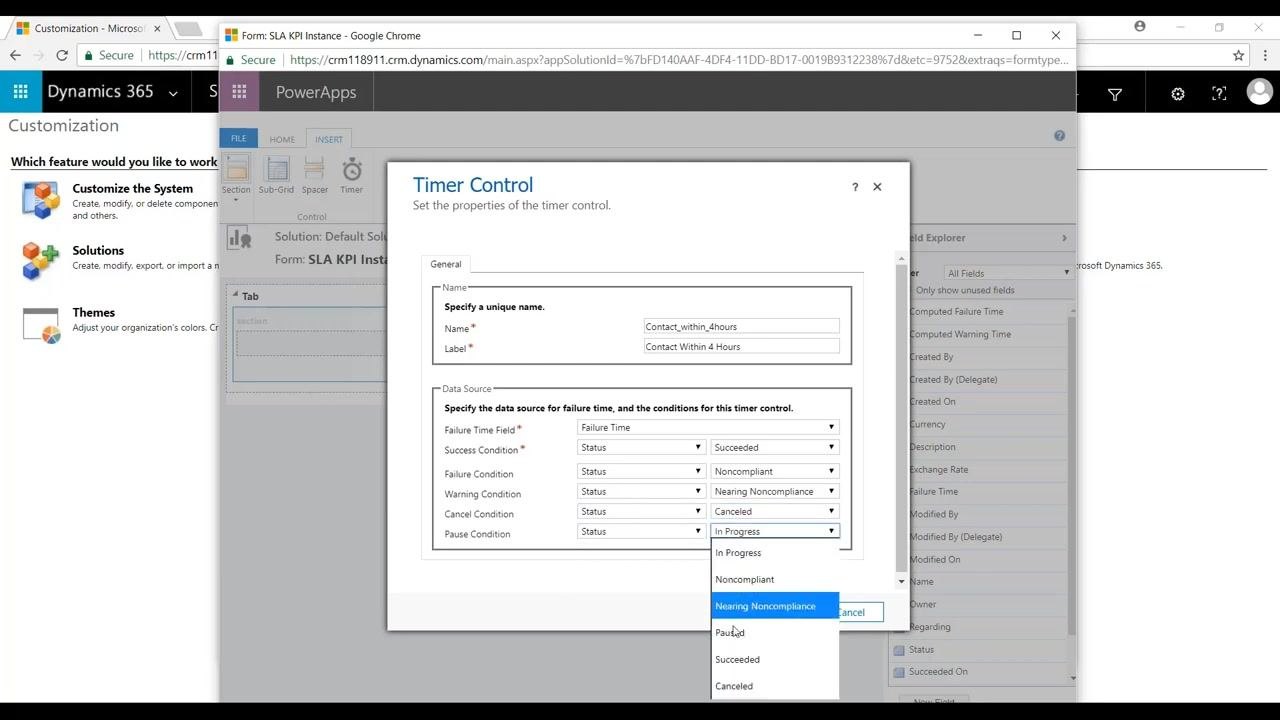Viewport: 1280px width, 720px height.
Task: Click the Dynamics 365 help question icon
Action: click(x=1219, y=94)
